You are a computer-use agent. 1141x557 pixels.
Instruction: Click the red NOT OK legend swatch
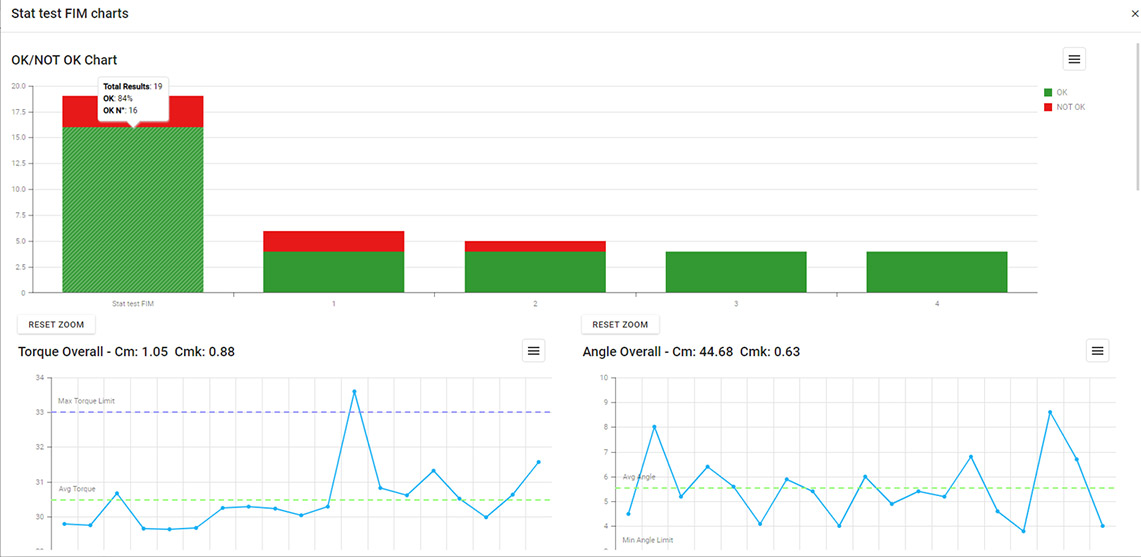1048,107
